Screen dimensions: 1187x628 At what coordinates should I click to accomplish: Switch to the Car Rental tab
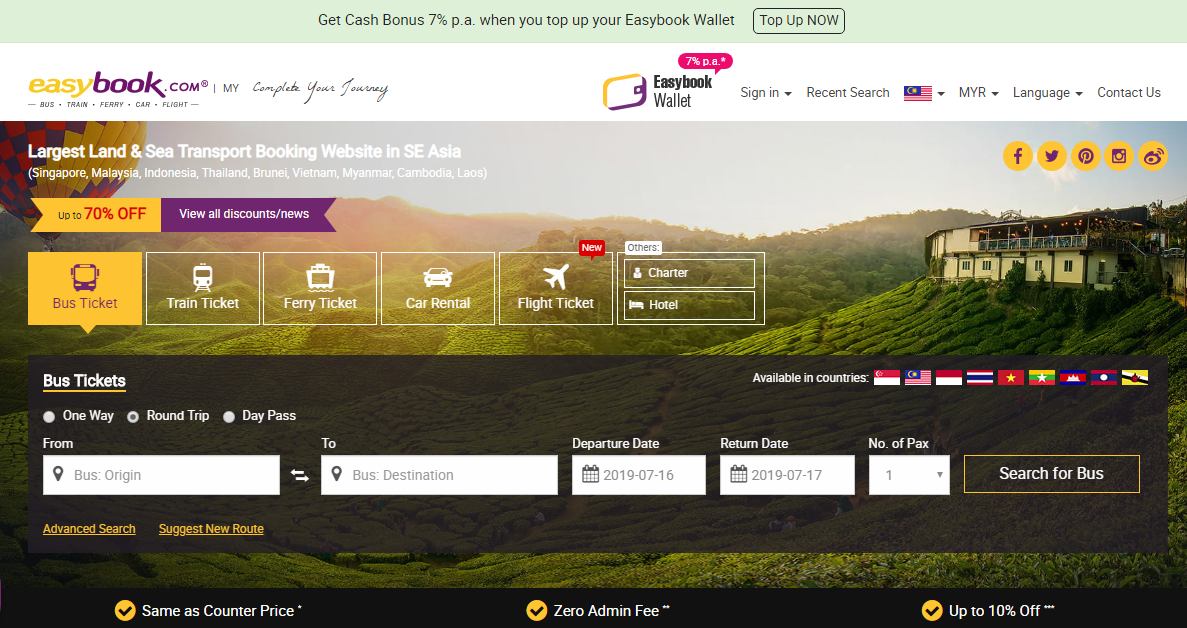point(438,288)
